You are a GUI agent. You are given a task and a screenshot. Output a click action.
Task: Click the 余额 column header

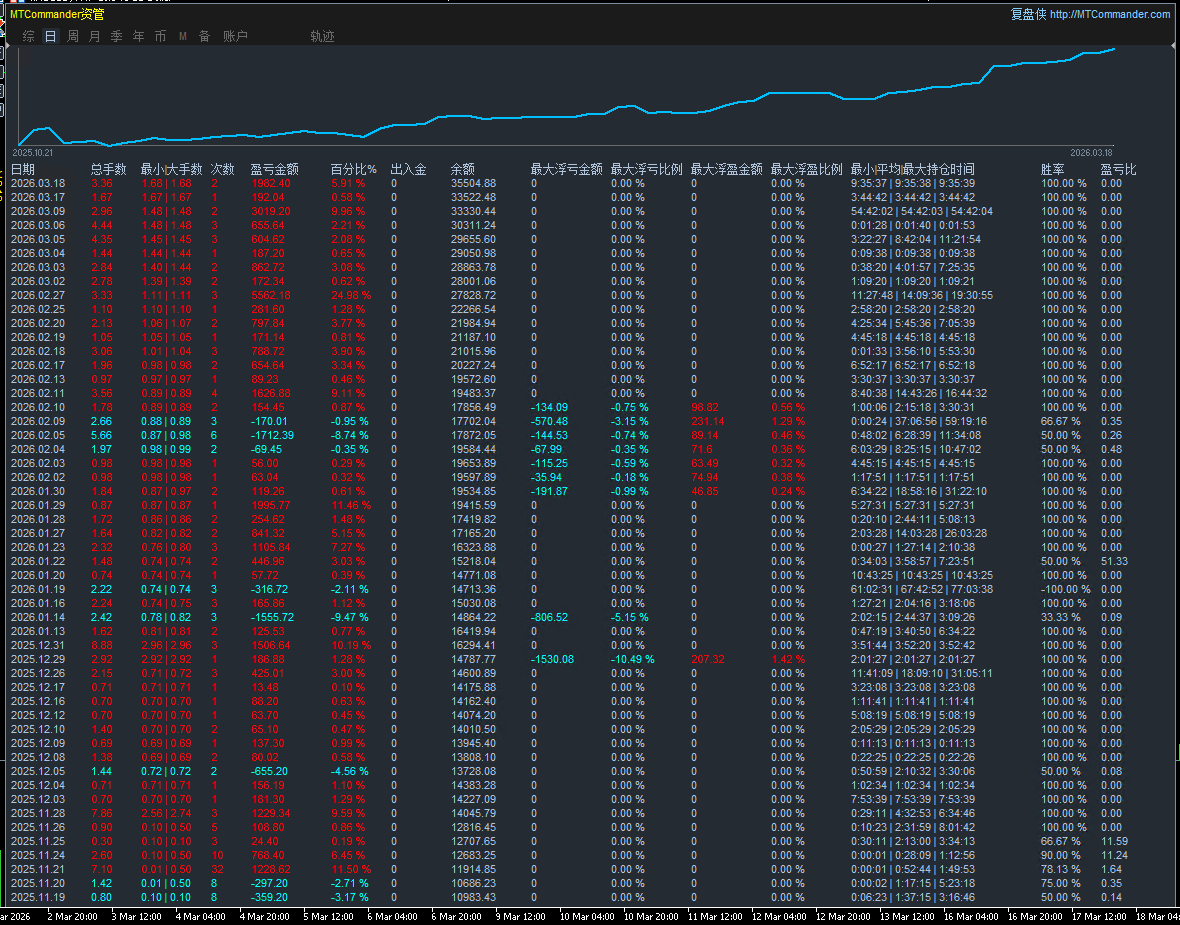point(463,169)
